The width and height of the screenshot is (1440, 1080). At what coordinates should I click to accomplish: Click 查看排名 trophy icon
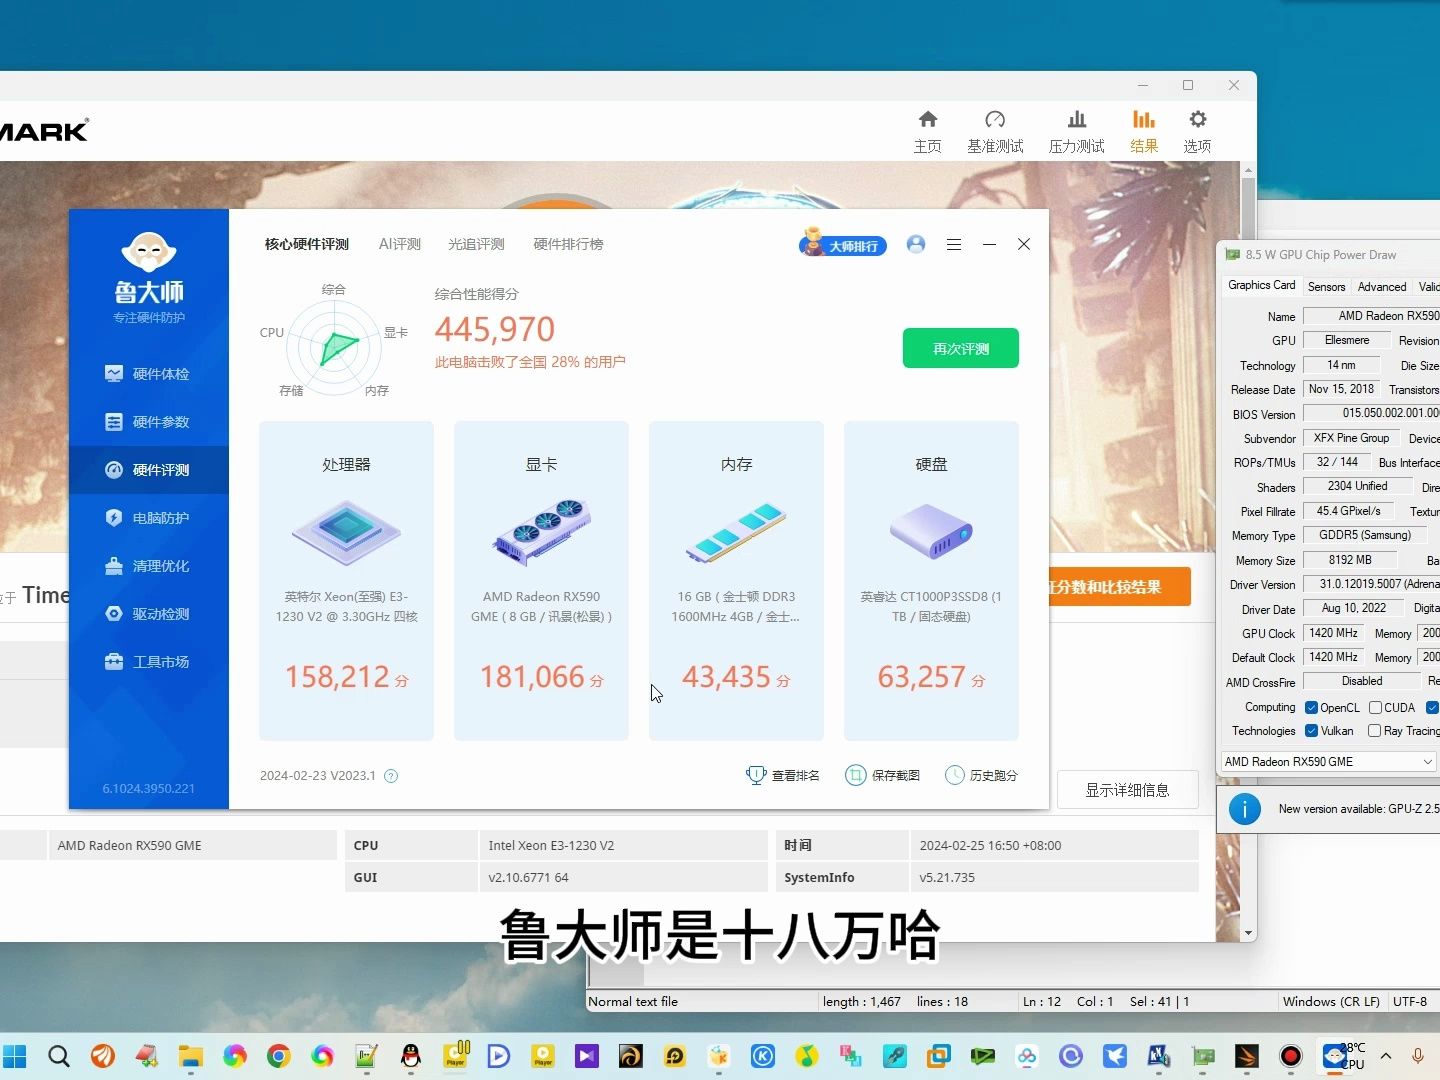click(756, 775)
